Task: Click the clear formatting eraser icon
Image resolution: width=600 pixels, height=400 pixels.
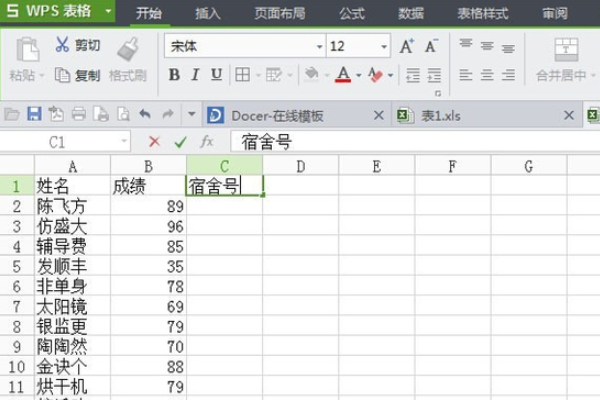Action: point(375,75)
